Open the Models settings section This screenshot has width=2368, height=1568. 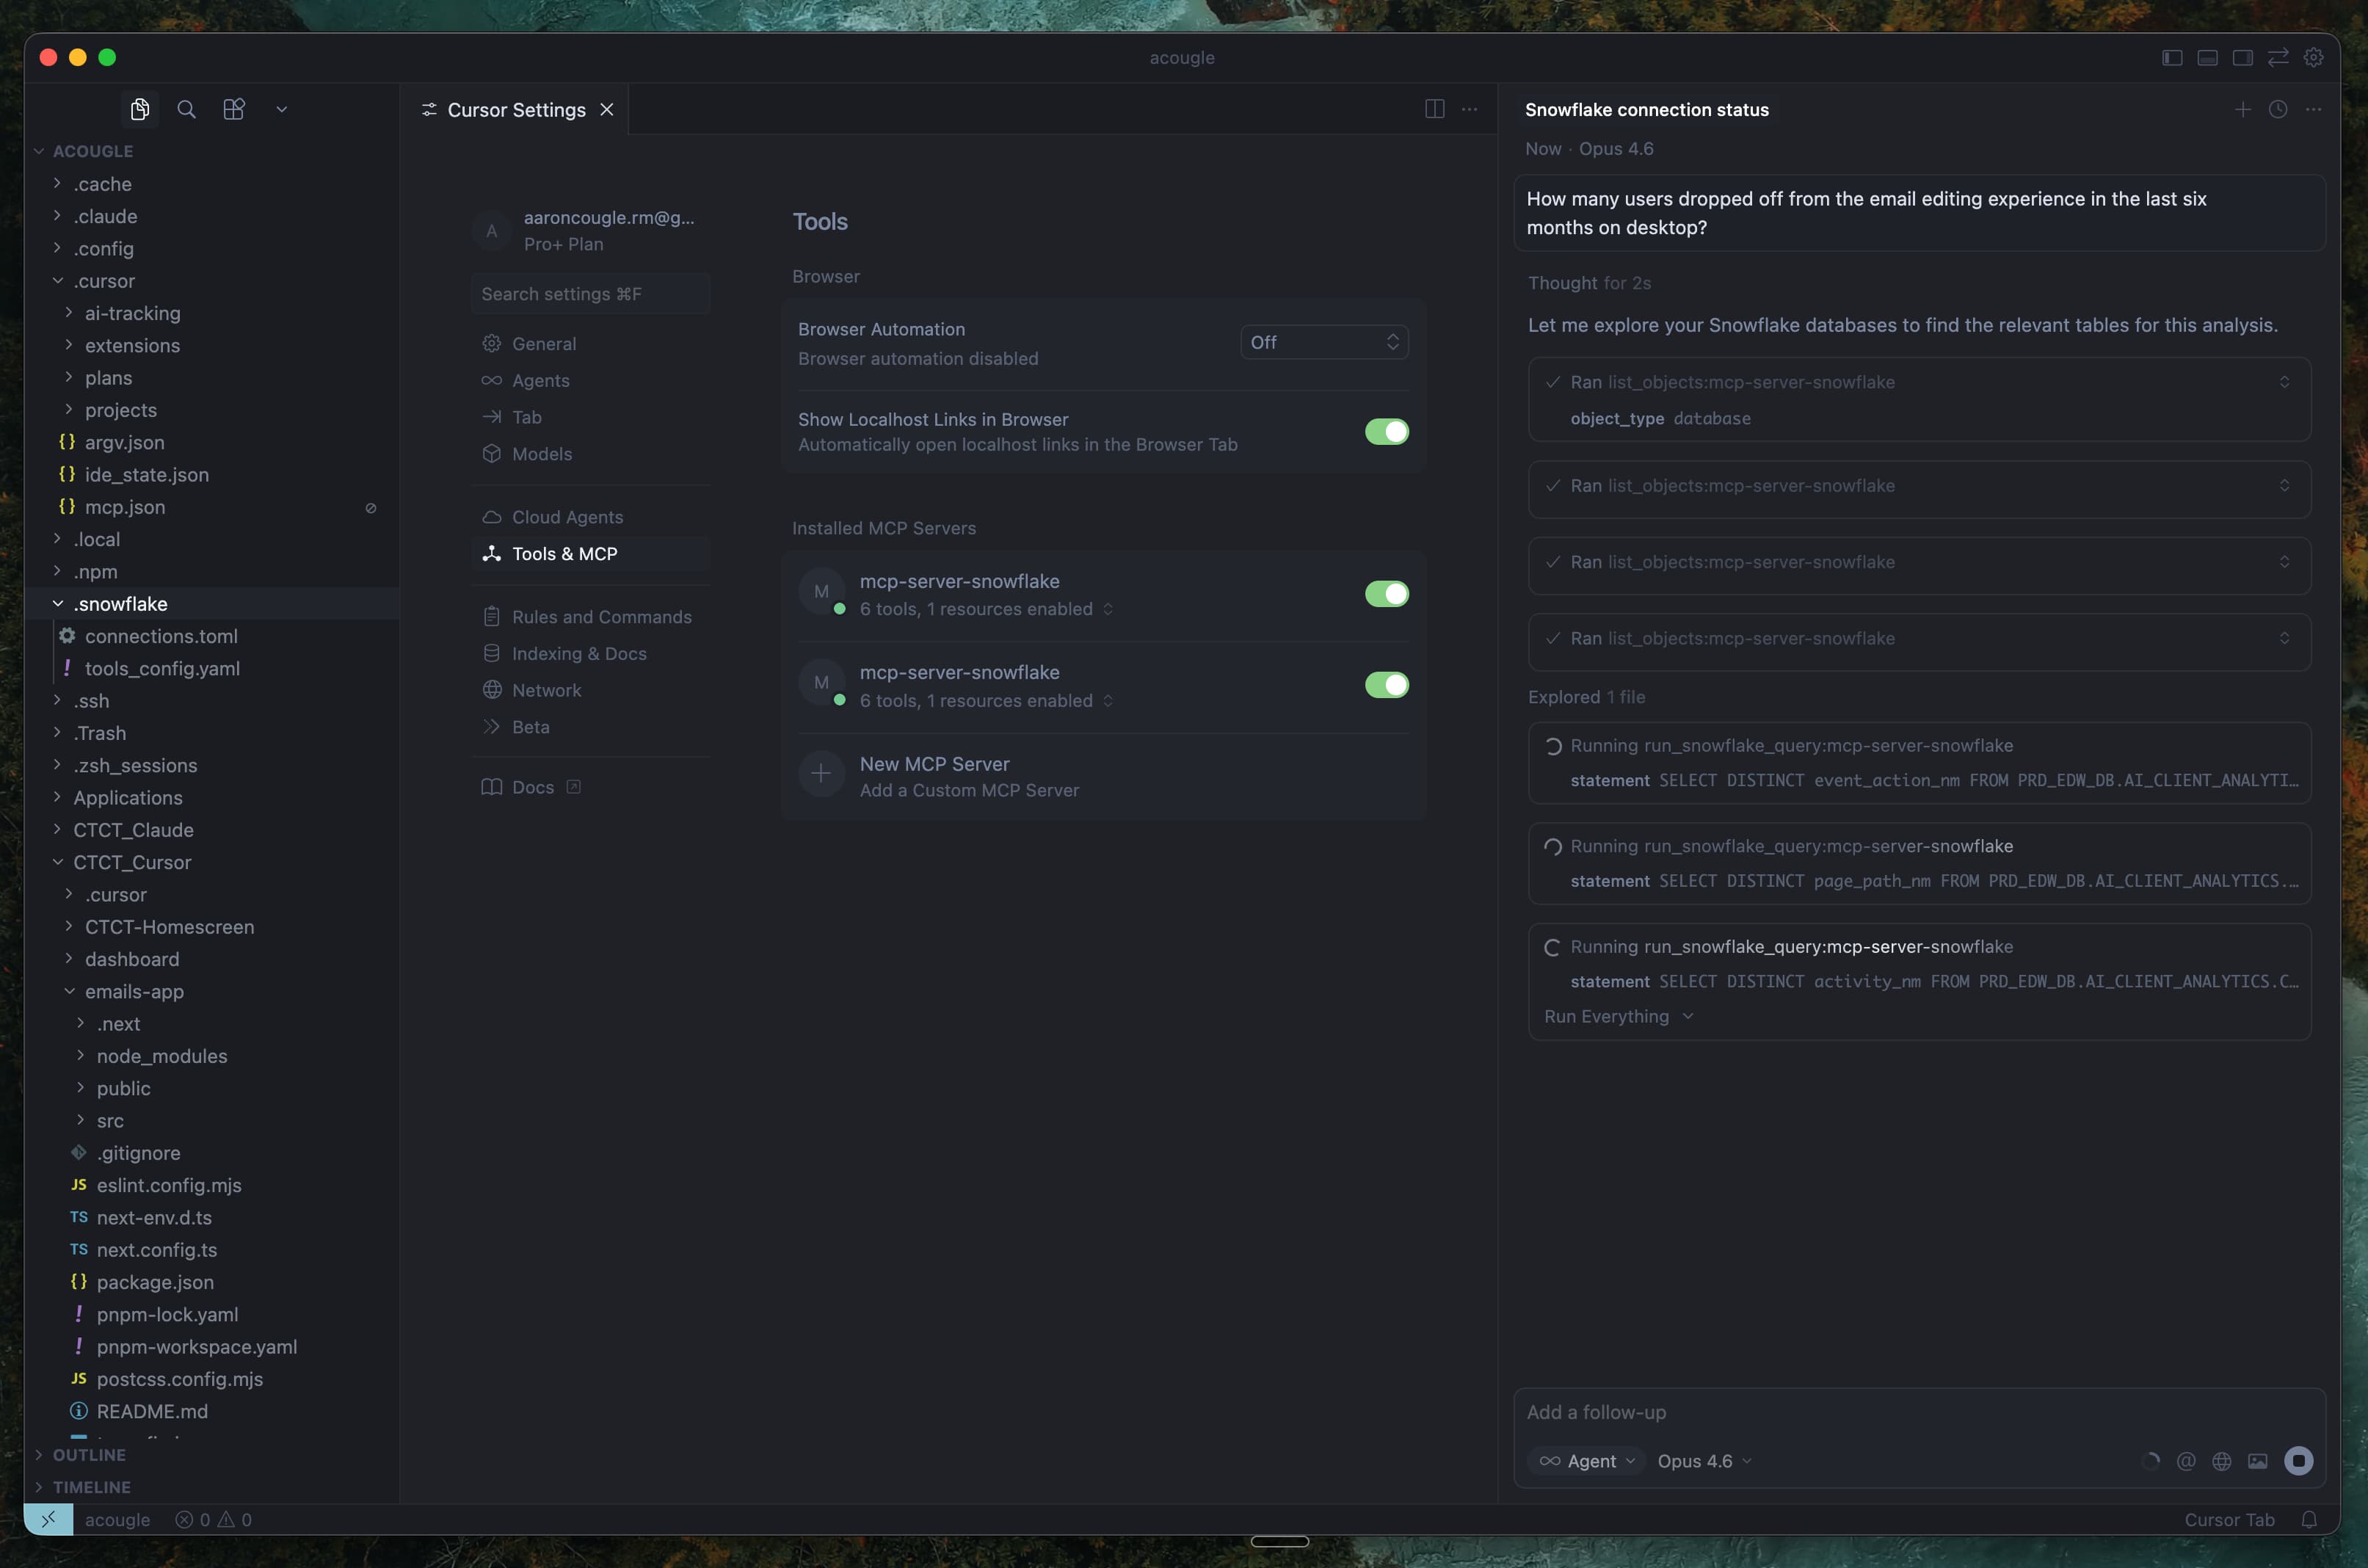(x=541, y=454)
